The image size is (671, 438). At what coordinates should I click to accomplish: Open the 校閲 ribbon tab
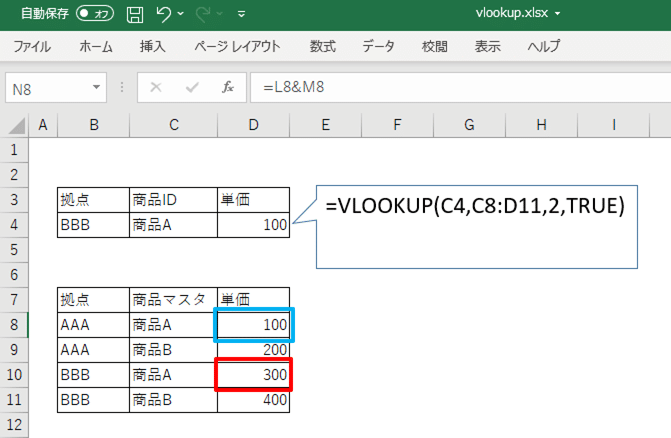434,46
